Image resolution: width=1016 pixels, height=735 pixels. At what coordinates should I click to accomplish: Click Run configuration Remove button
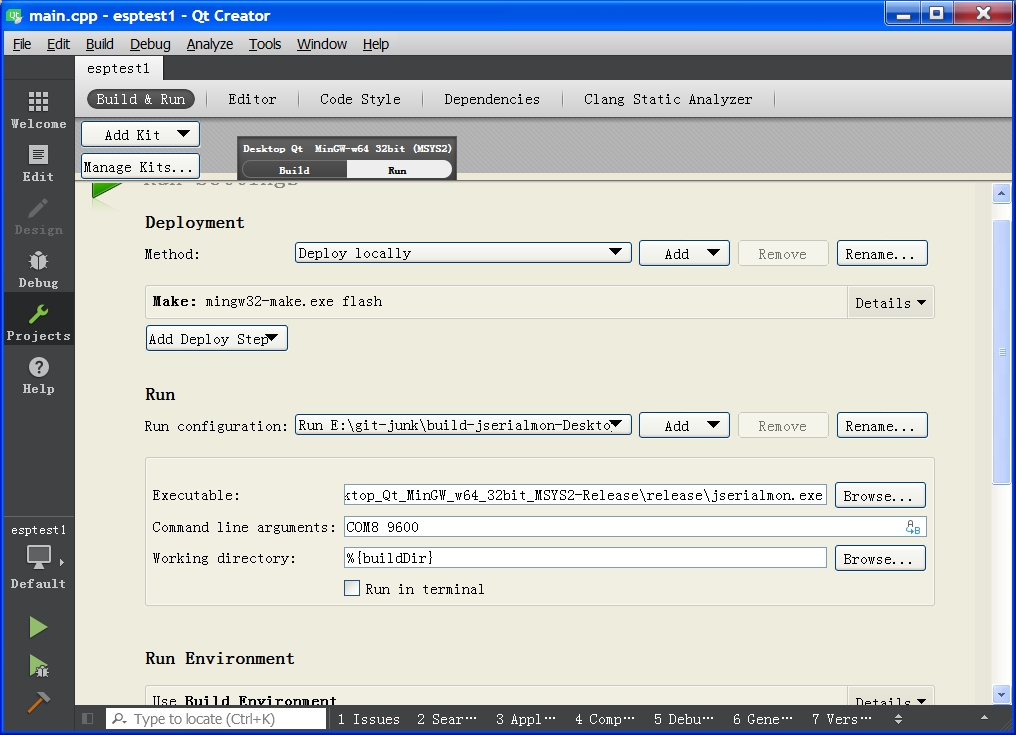click(x=783, y=426)
